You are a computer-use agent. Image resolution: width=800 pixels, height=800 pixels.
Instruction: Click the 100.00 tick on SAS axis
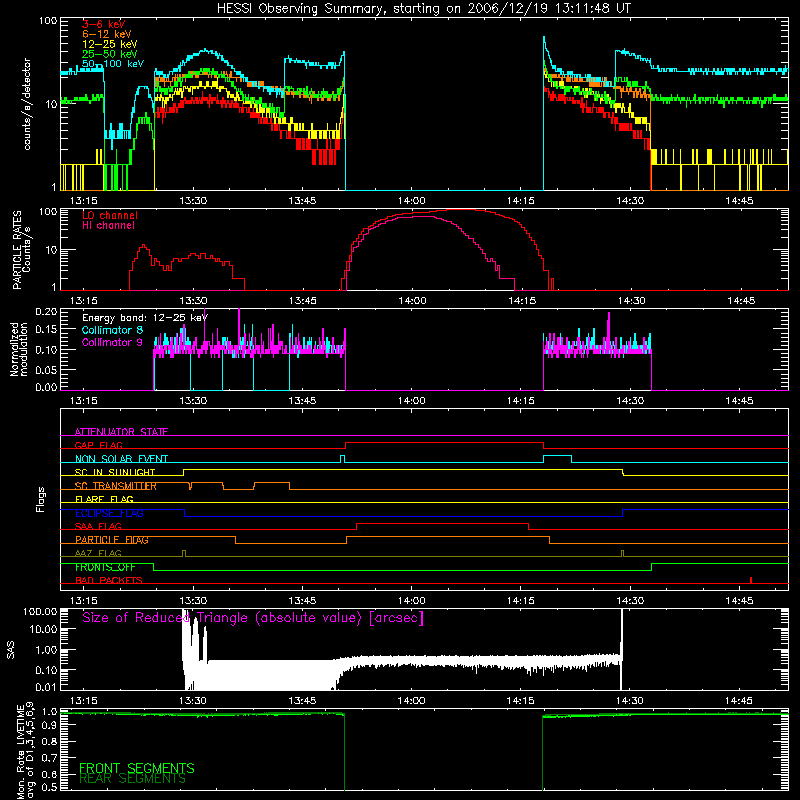coord(40,611)
